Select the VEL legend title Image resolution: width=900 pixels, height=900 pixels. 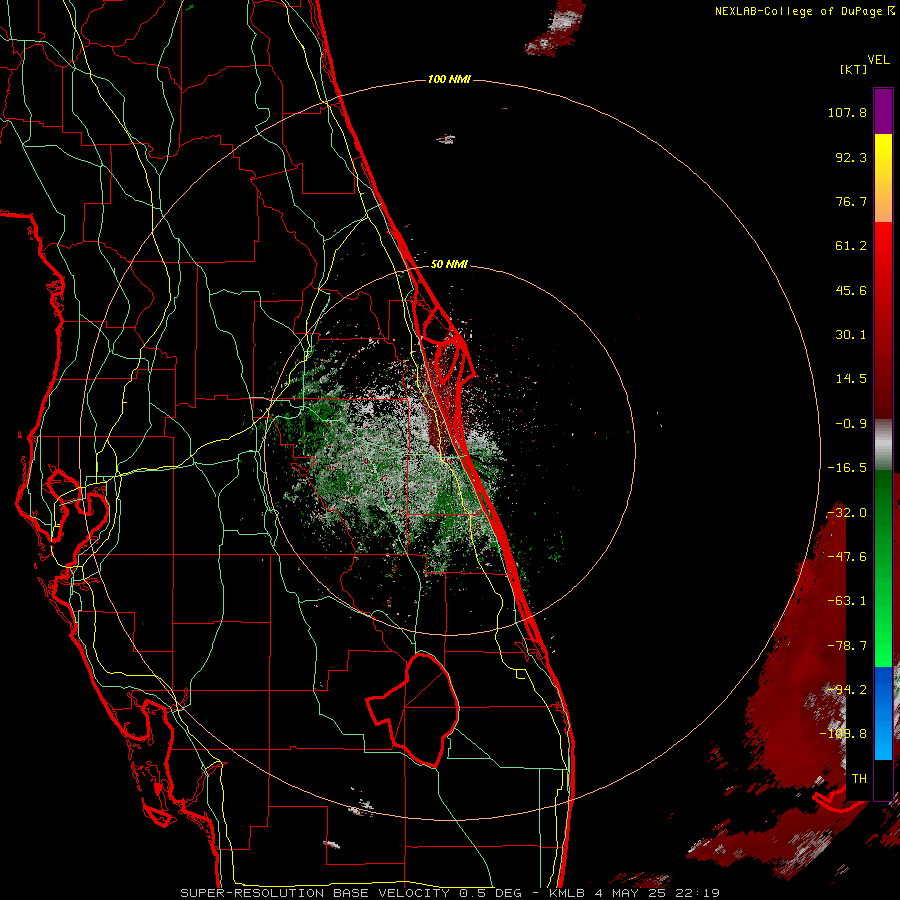878,60
